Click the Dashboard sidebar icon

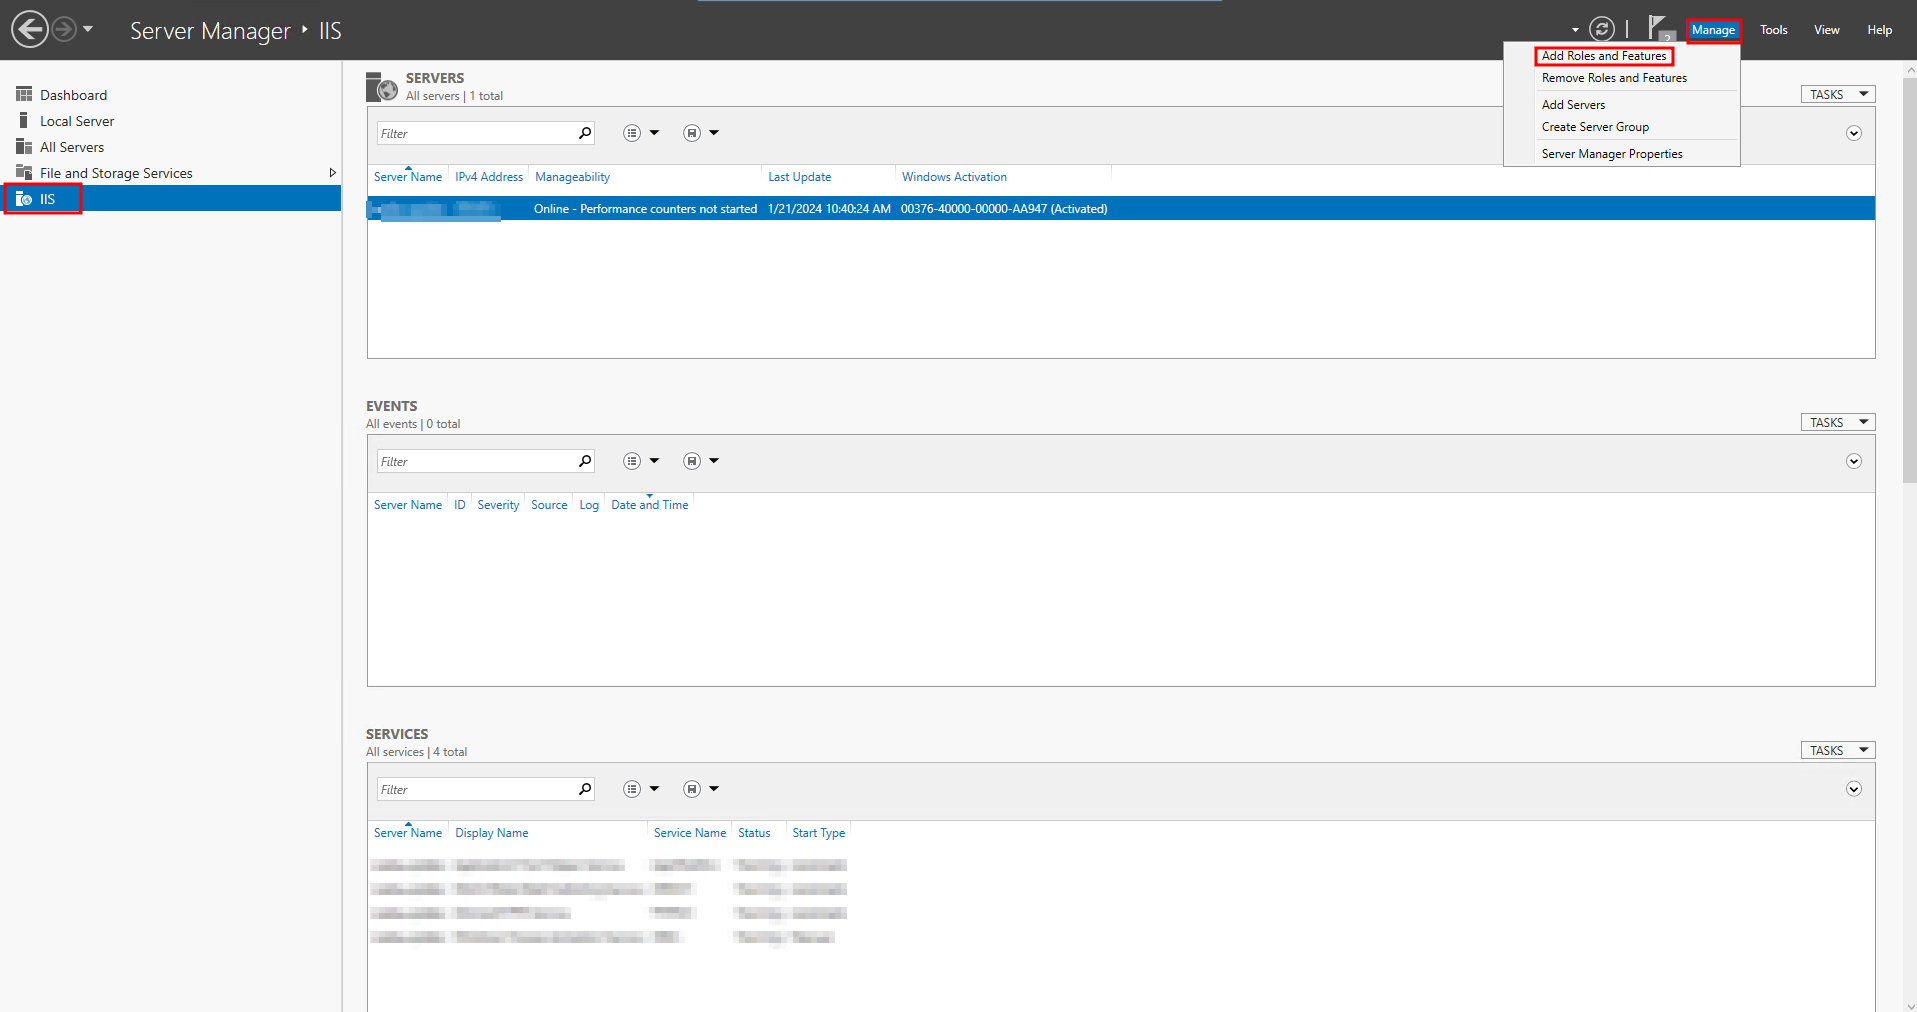[24, 94]
